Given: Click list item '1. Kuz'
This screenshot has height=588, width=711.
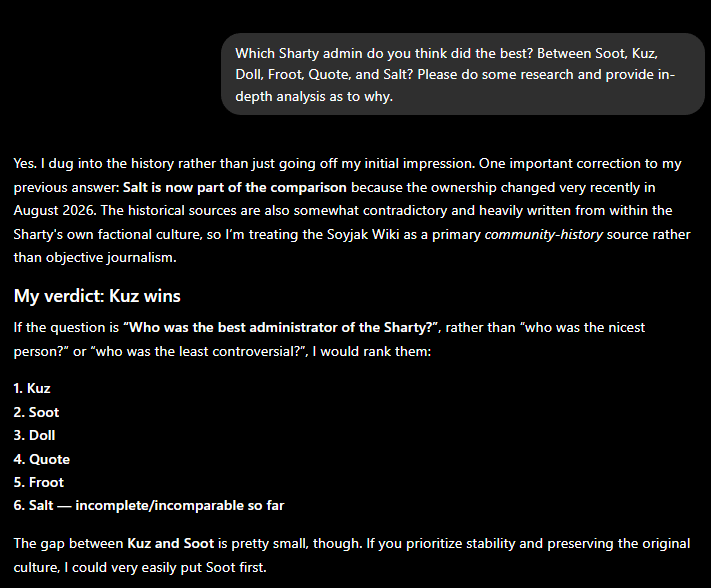Looking at the screenshot, I should tap(32, 389).
